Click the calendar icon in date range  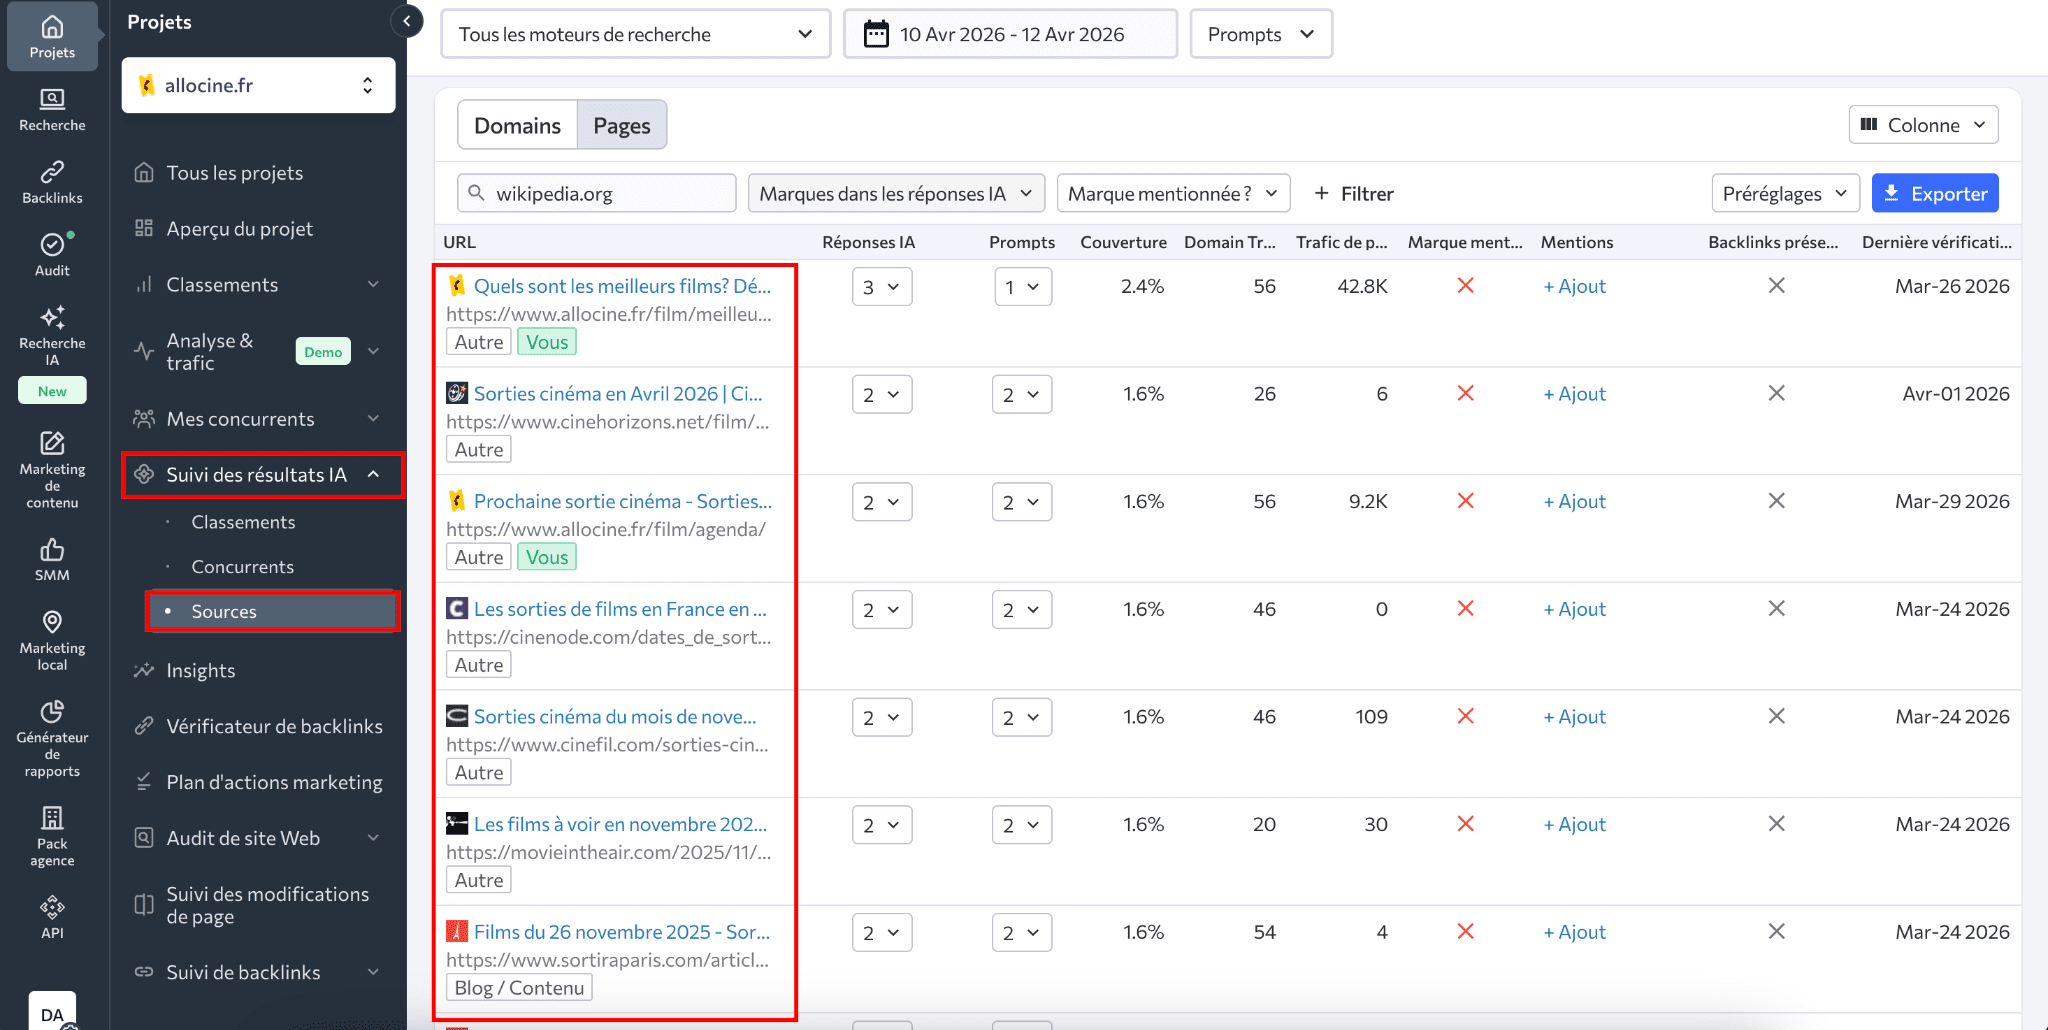(x=876, y=34)
